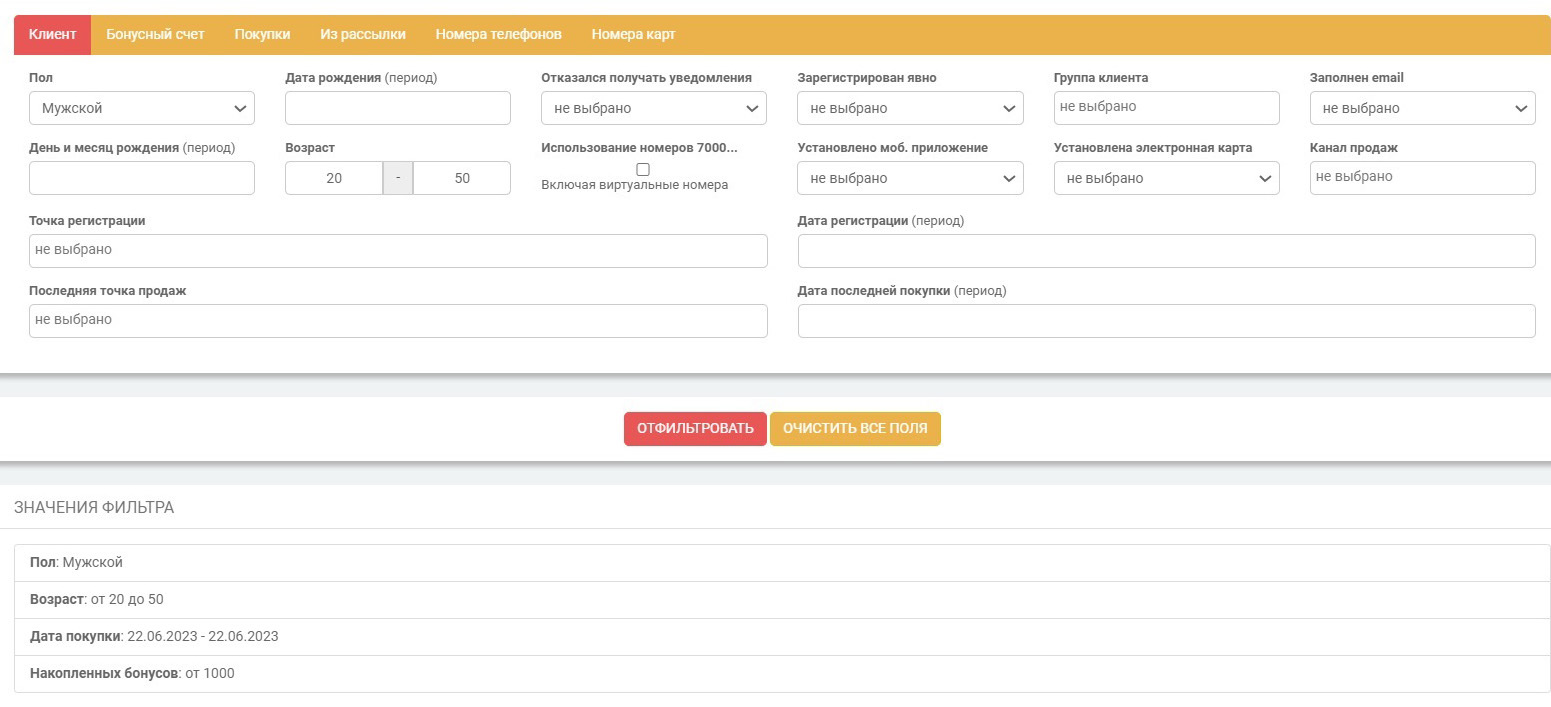Click the Использование номеров 7000... label
Screen dimensions: 1551x707
point(639,148)
